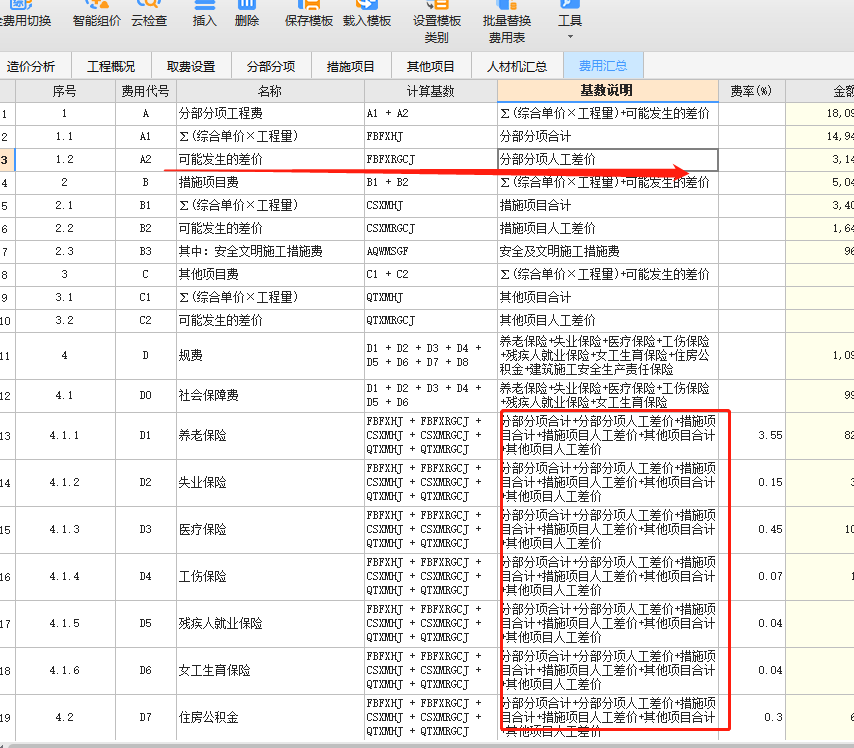The height and width of the screenshot is (748, 854).
Task: Edit the 分部分项人工差价 description cell
Action: point(608,160)
